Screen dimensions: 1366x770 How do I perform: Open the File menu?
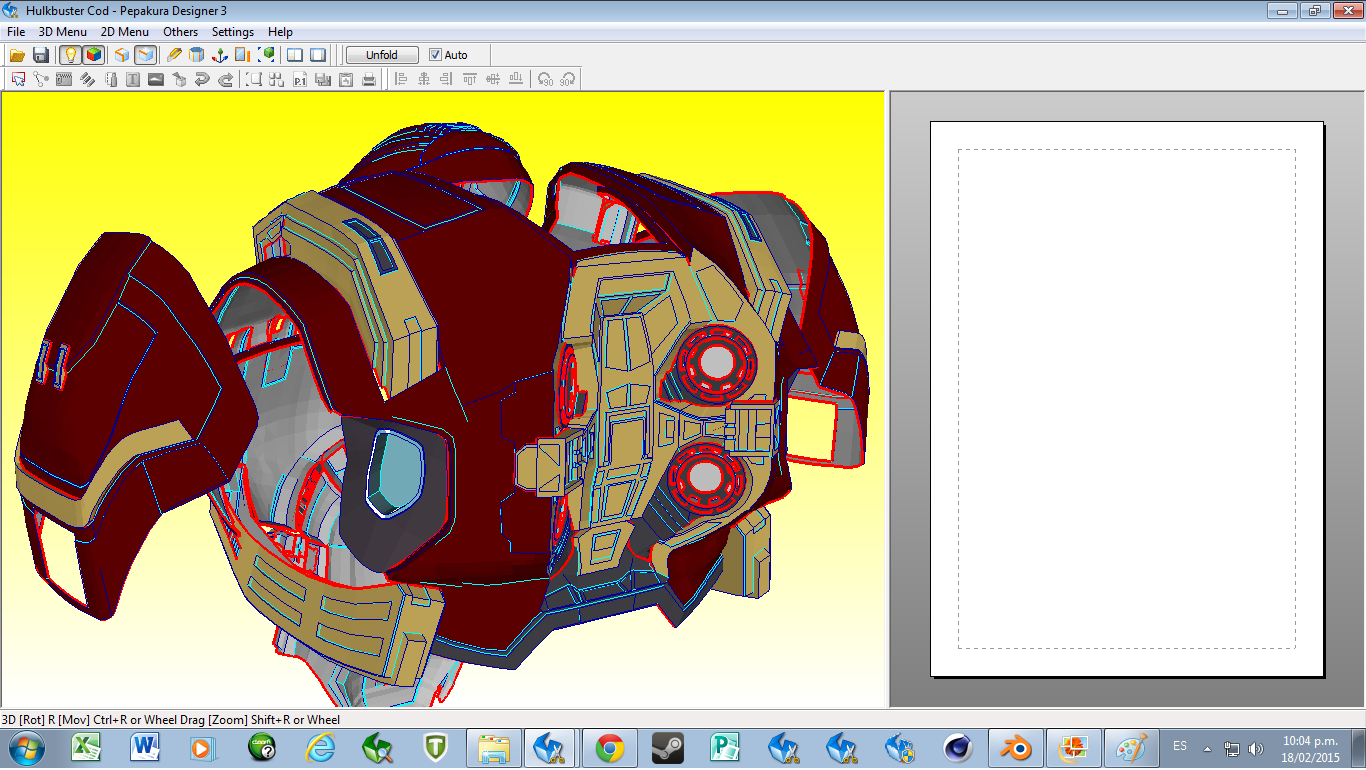click(x=16, y=32)
